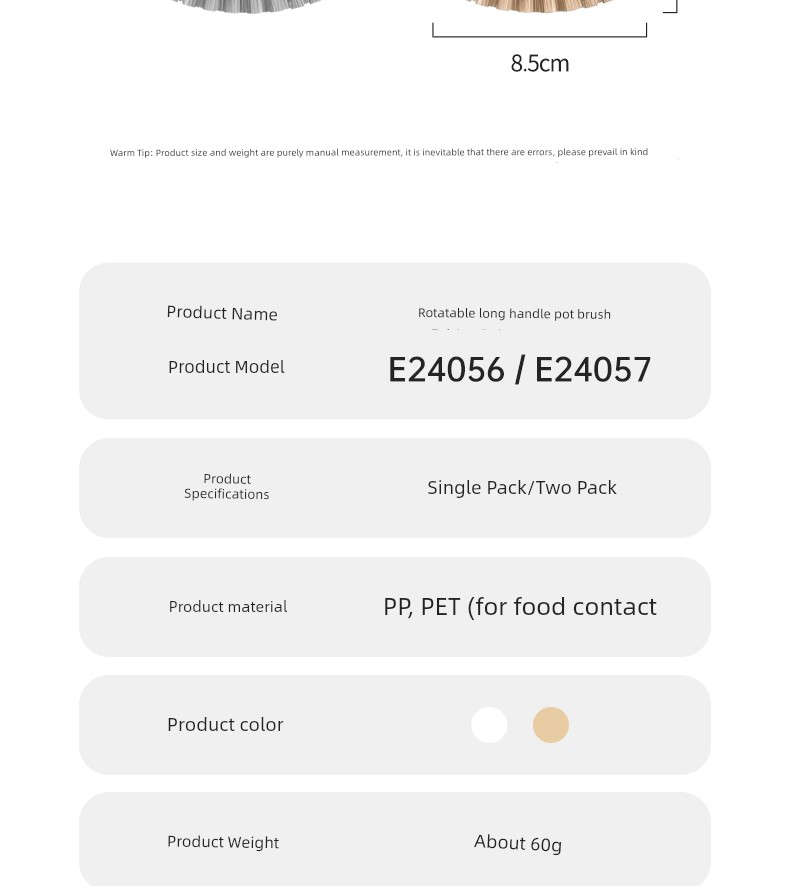This screenshot has width=790, height=886.
Task: Click the Product Weight label
Action: [x=223, y=842]
